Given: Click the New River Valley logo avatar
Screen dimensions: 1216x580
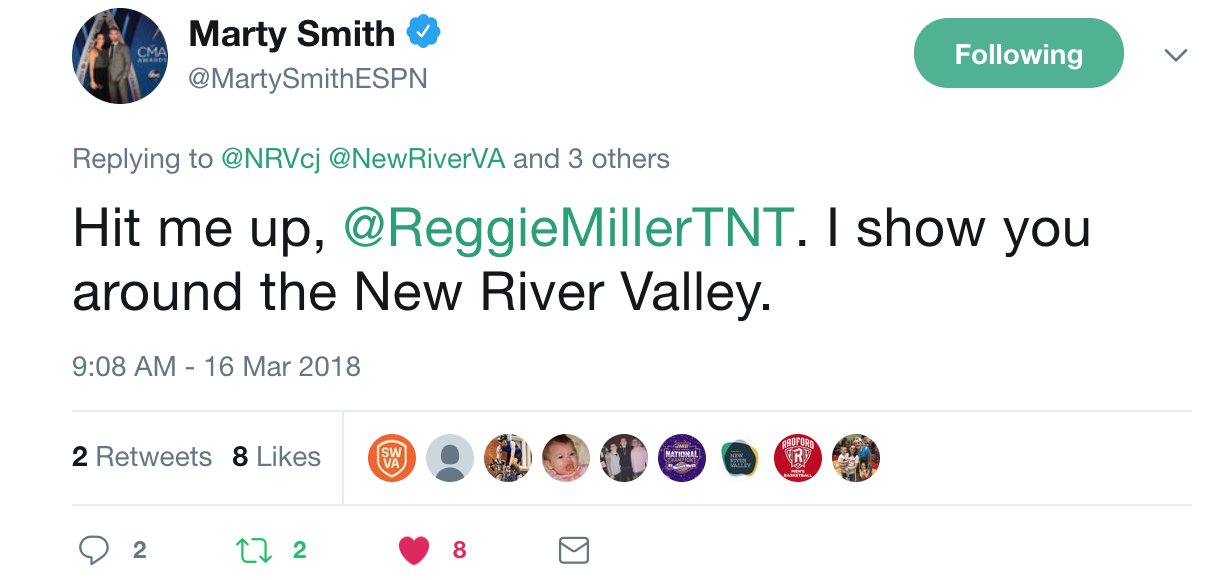Looking at the screenshot, I should click(740, 458).
